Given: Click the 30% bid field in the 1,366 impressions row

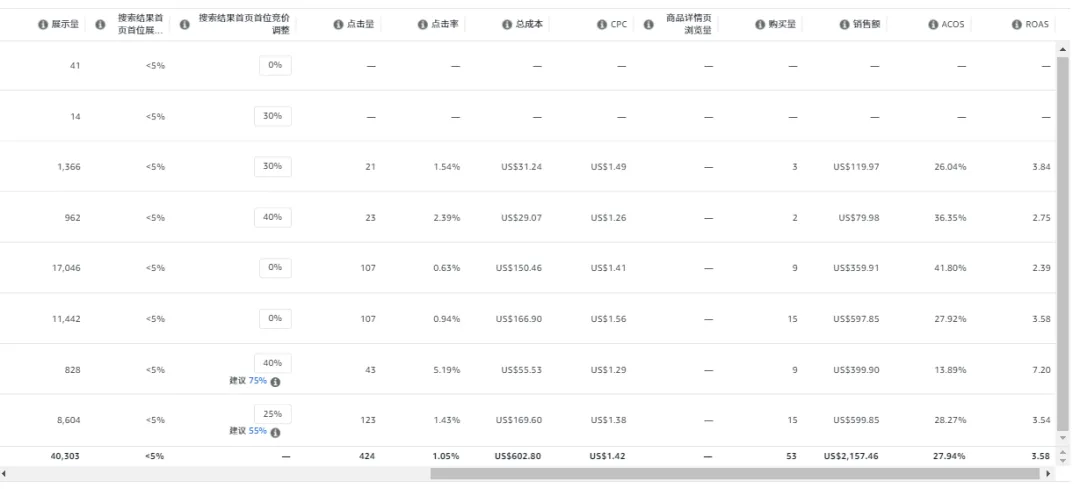Looking at the screenshot, I should 272,166.
